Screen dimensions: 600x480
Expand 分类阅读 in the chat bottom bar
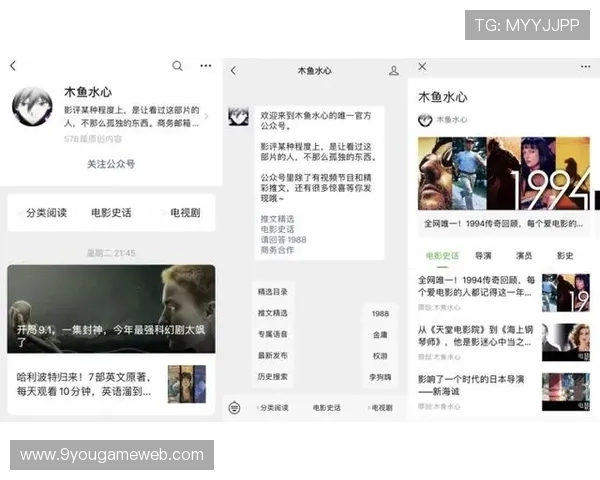[273, 408]
